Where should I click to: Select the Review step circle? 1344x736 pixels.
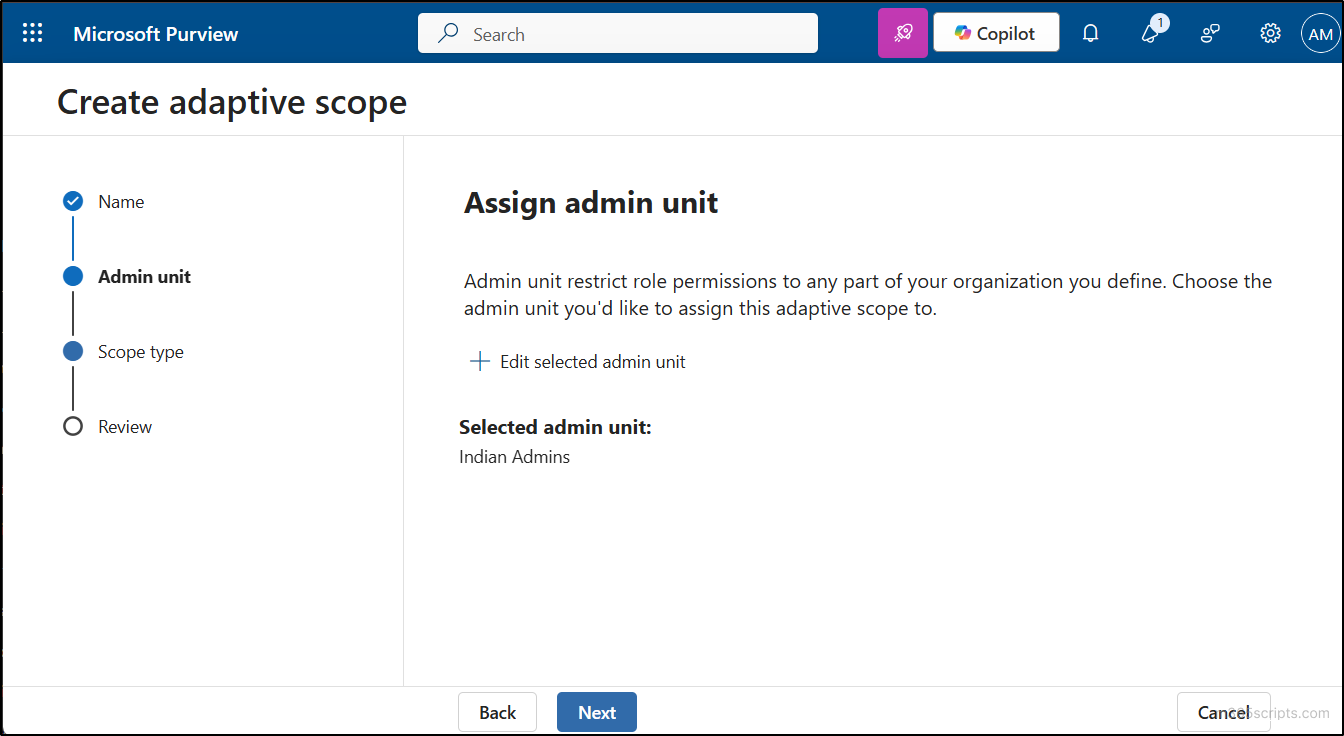point(73,427)
